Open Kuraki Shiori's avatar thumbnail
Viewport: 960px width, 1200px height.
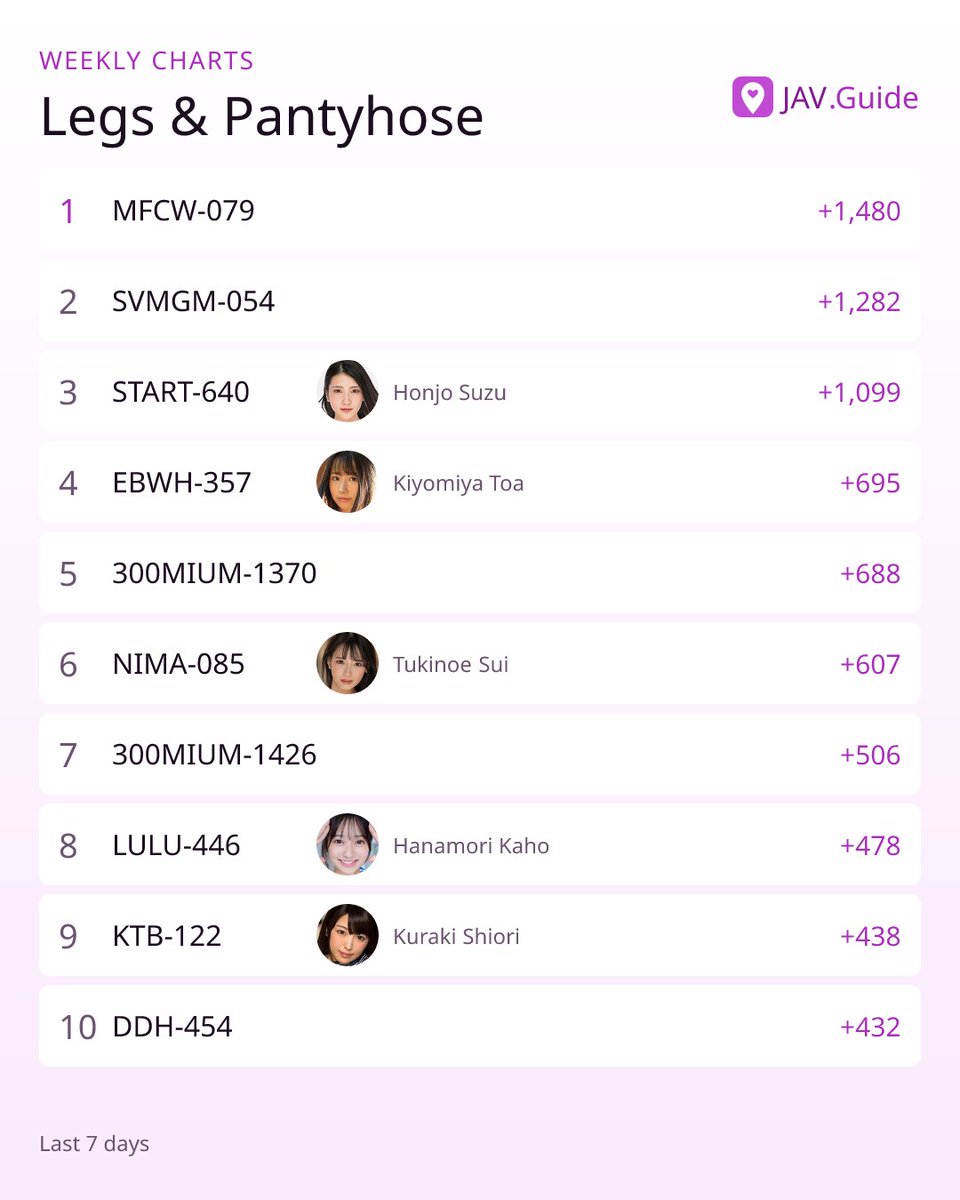(x=347, y=936)
